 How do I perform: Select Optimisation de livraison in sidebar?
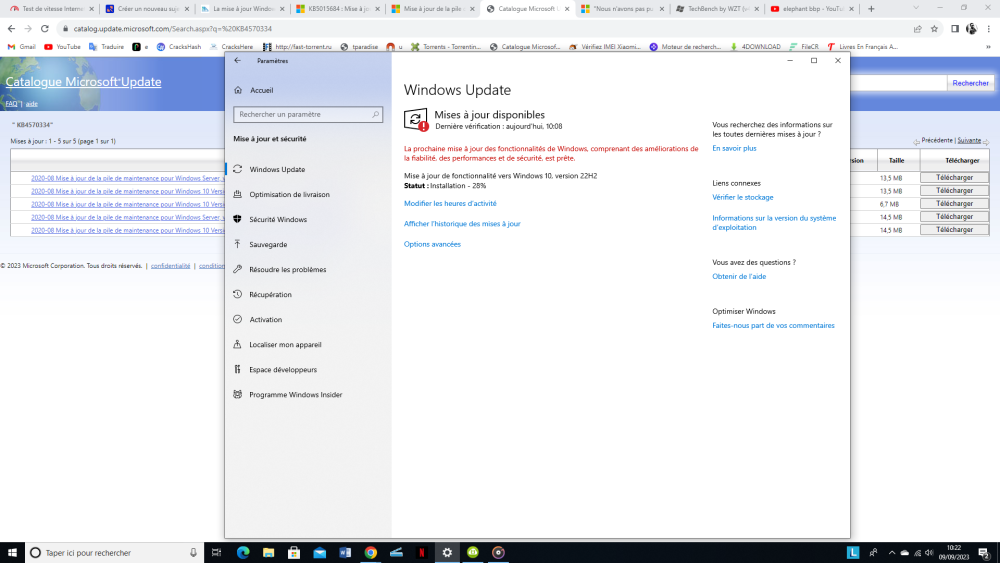click(x=289, y=194)
